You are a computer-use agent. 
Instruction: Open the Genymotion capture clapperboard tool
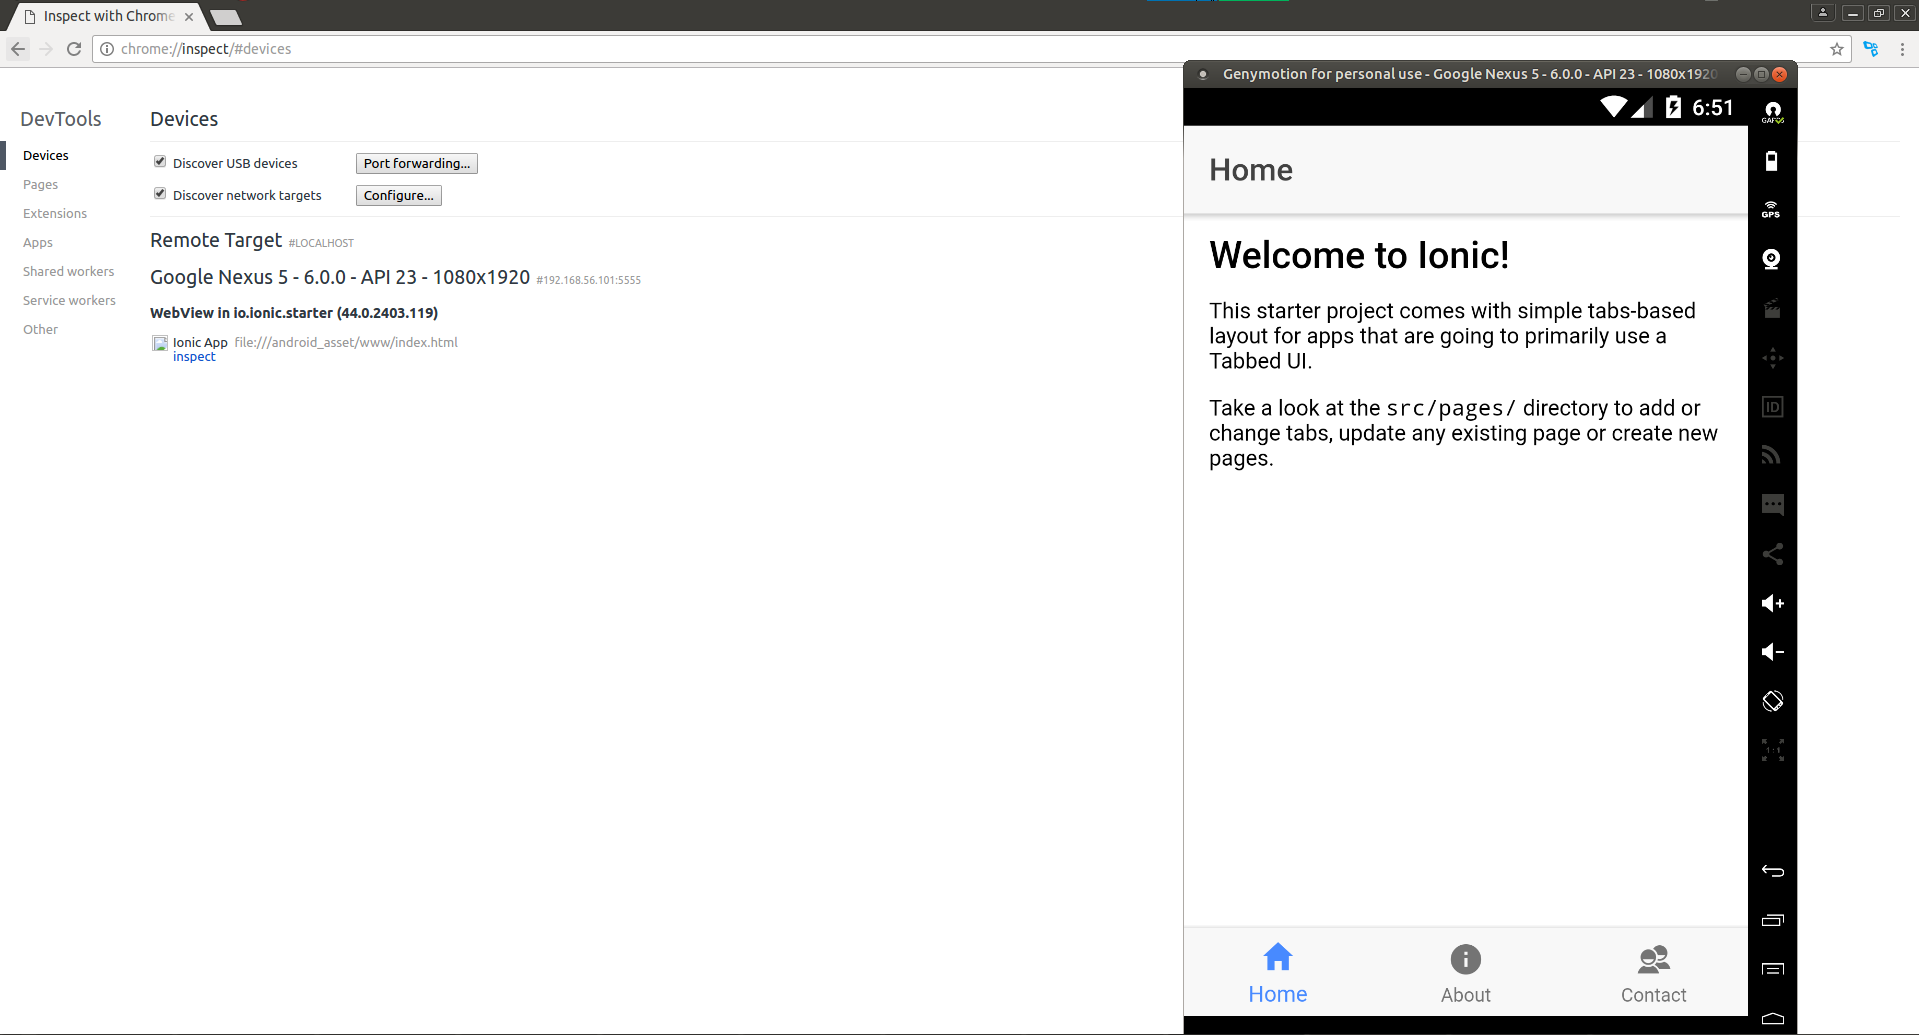click(1772, 309)
